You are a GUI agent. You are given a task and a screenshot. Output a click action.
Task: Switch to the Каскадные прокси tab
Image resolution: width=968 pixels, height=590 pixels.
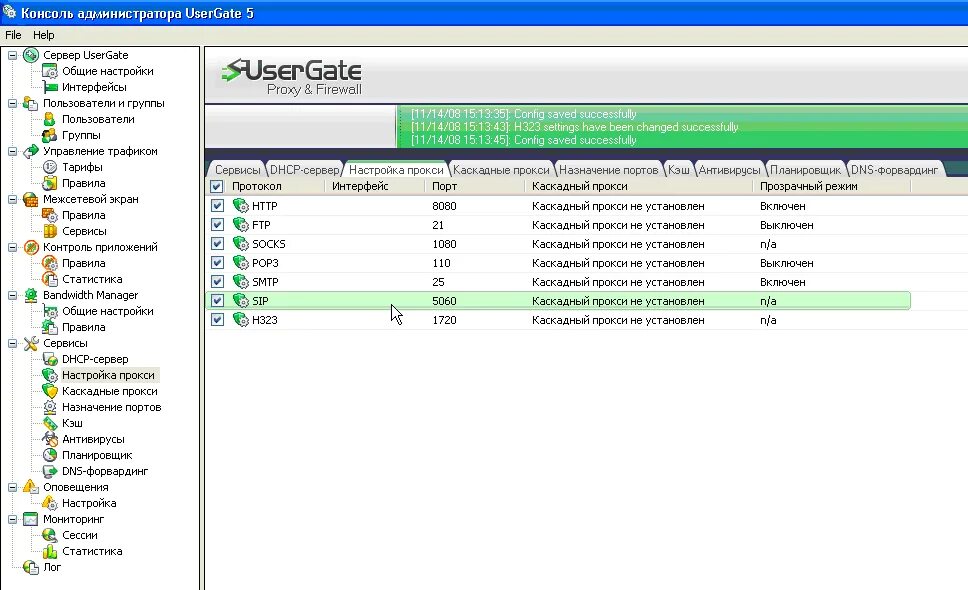click(x=501, y=170)
